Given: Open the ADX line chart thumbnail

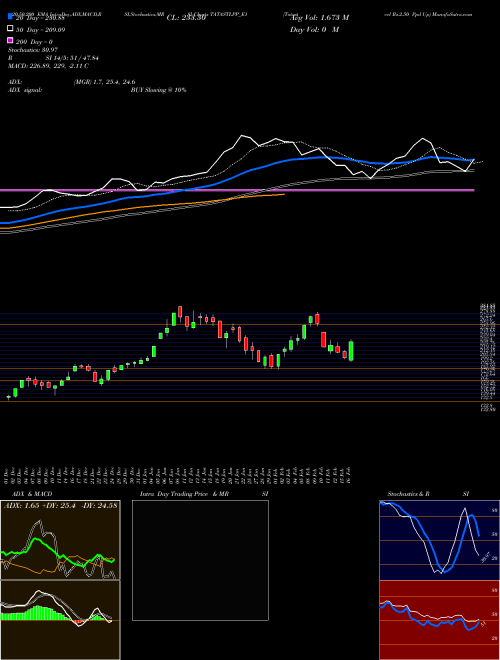Looking at the screenshot, I should tap(60, 540).
